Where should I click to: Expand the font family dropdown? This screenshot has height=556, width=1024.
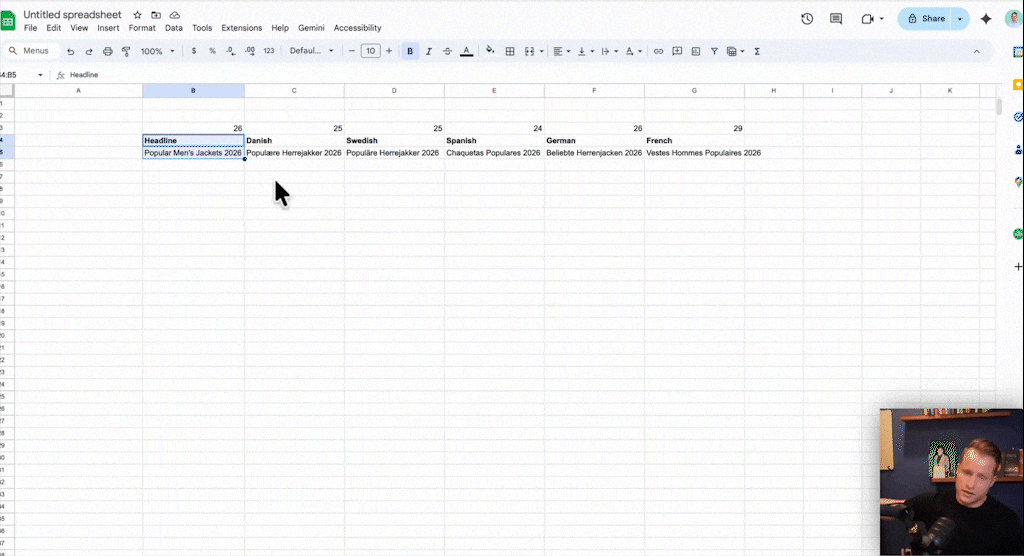310,51
